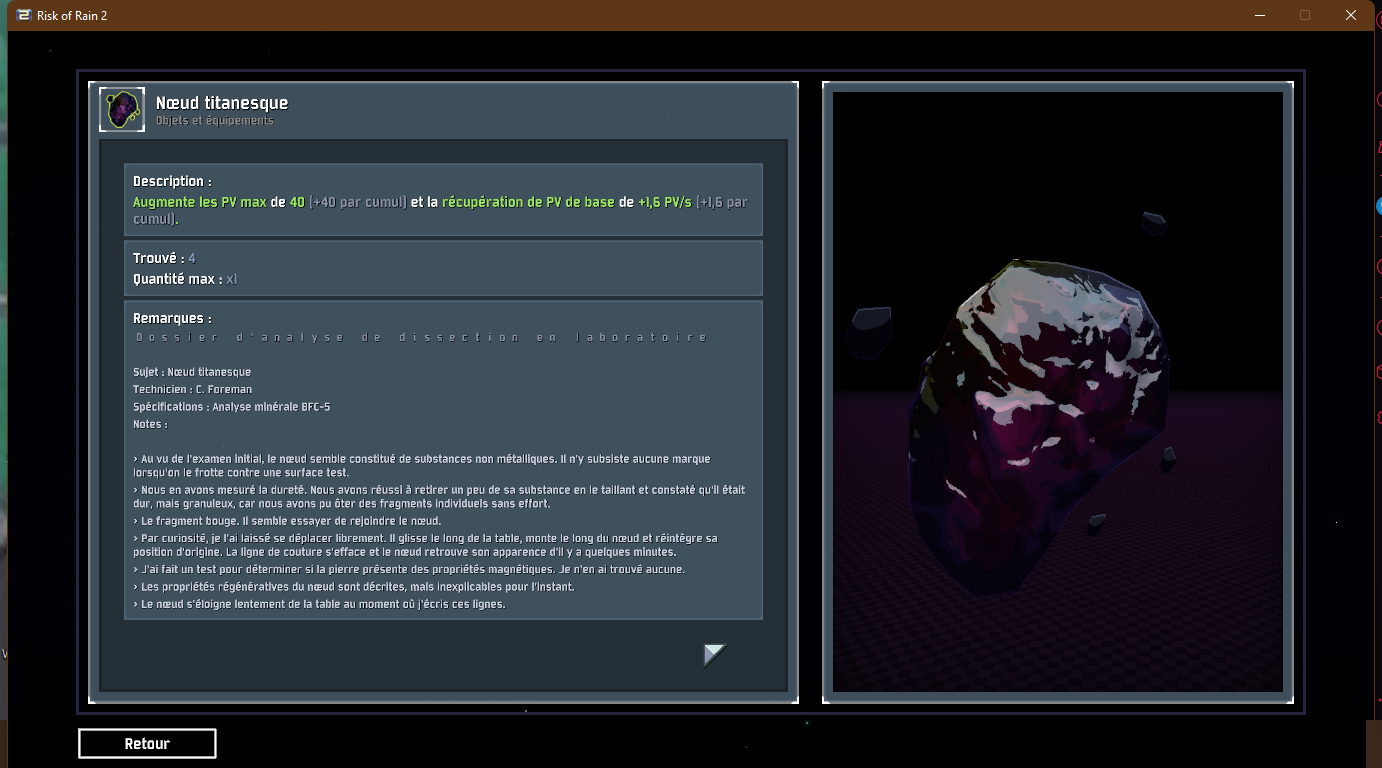
Task: Select the large floating rock fragment left of the knurl
Action: pyautogui.click(x=870, y=331)
